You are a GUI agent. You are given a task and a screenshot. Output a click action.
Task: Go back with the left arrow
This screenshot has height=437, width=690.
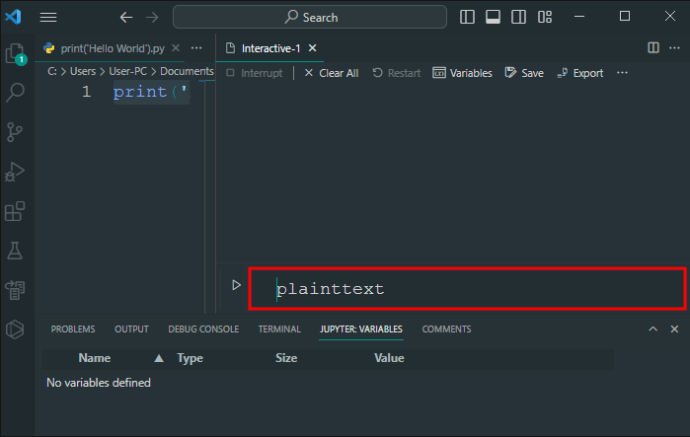(x=126, y=18)
